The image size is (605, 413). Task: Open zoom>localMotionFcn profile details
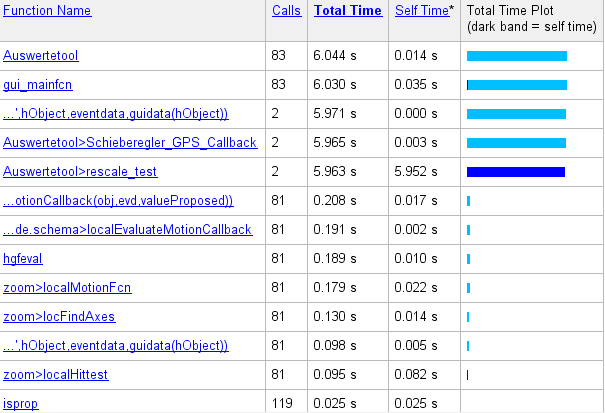(x=67, y=288)
